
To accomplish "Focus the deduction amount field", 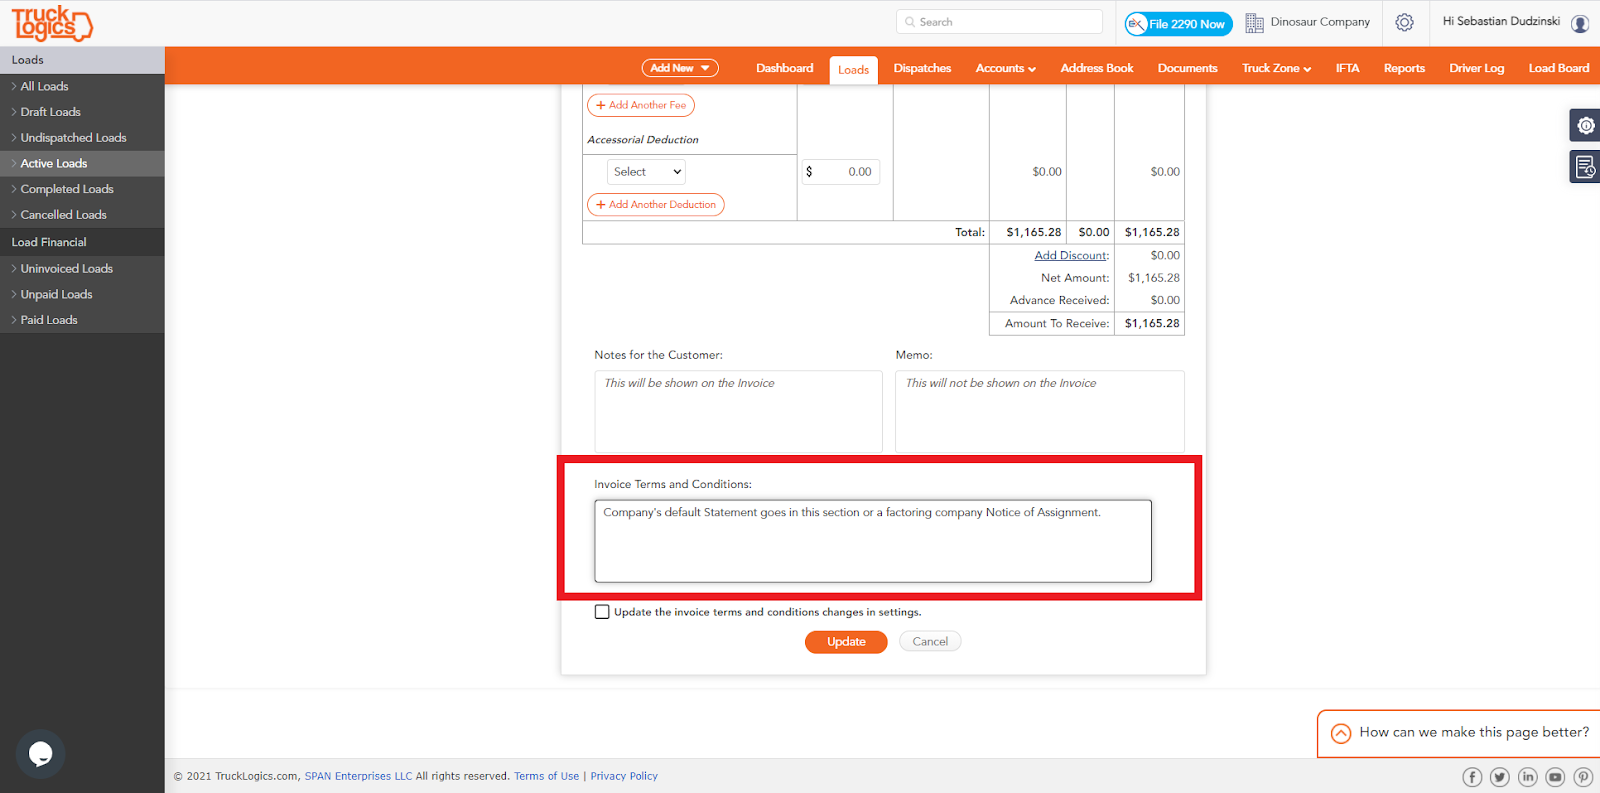I will (841, 172).
